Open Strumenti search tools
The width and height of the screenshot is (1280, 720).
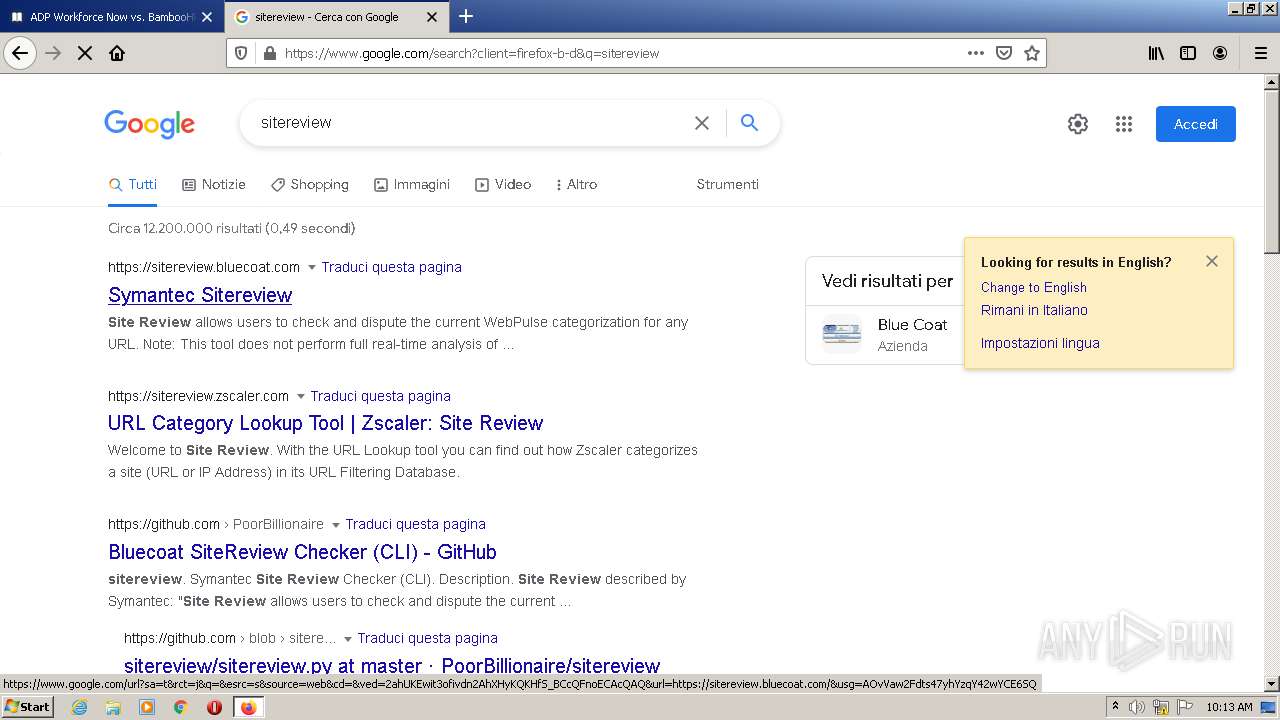click(727, 184)
